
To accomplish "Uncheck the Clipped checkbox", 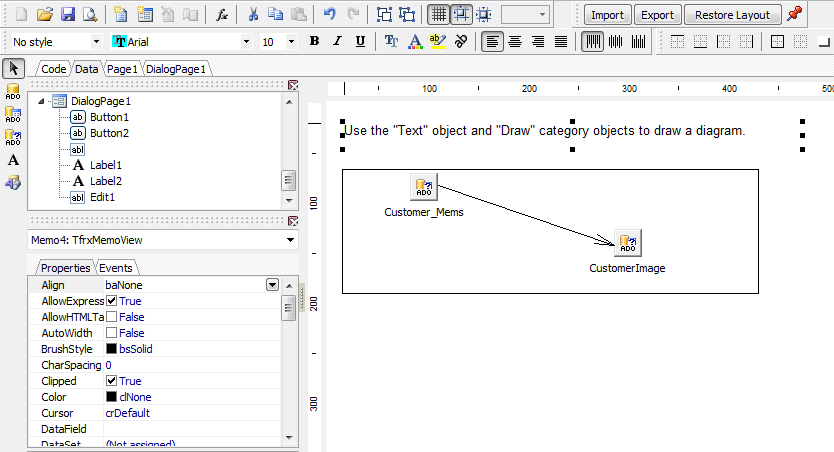I will [x=111, y=381].
